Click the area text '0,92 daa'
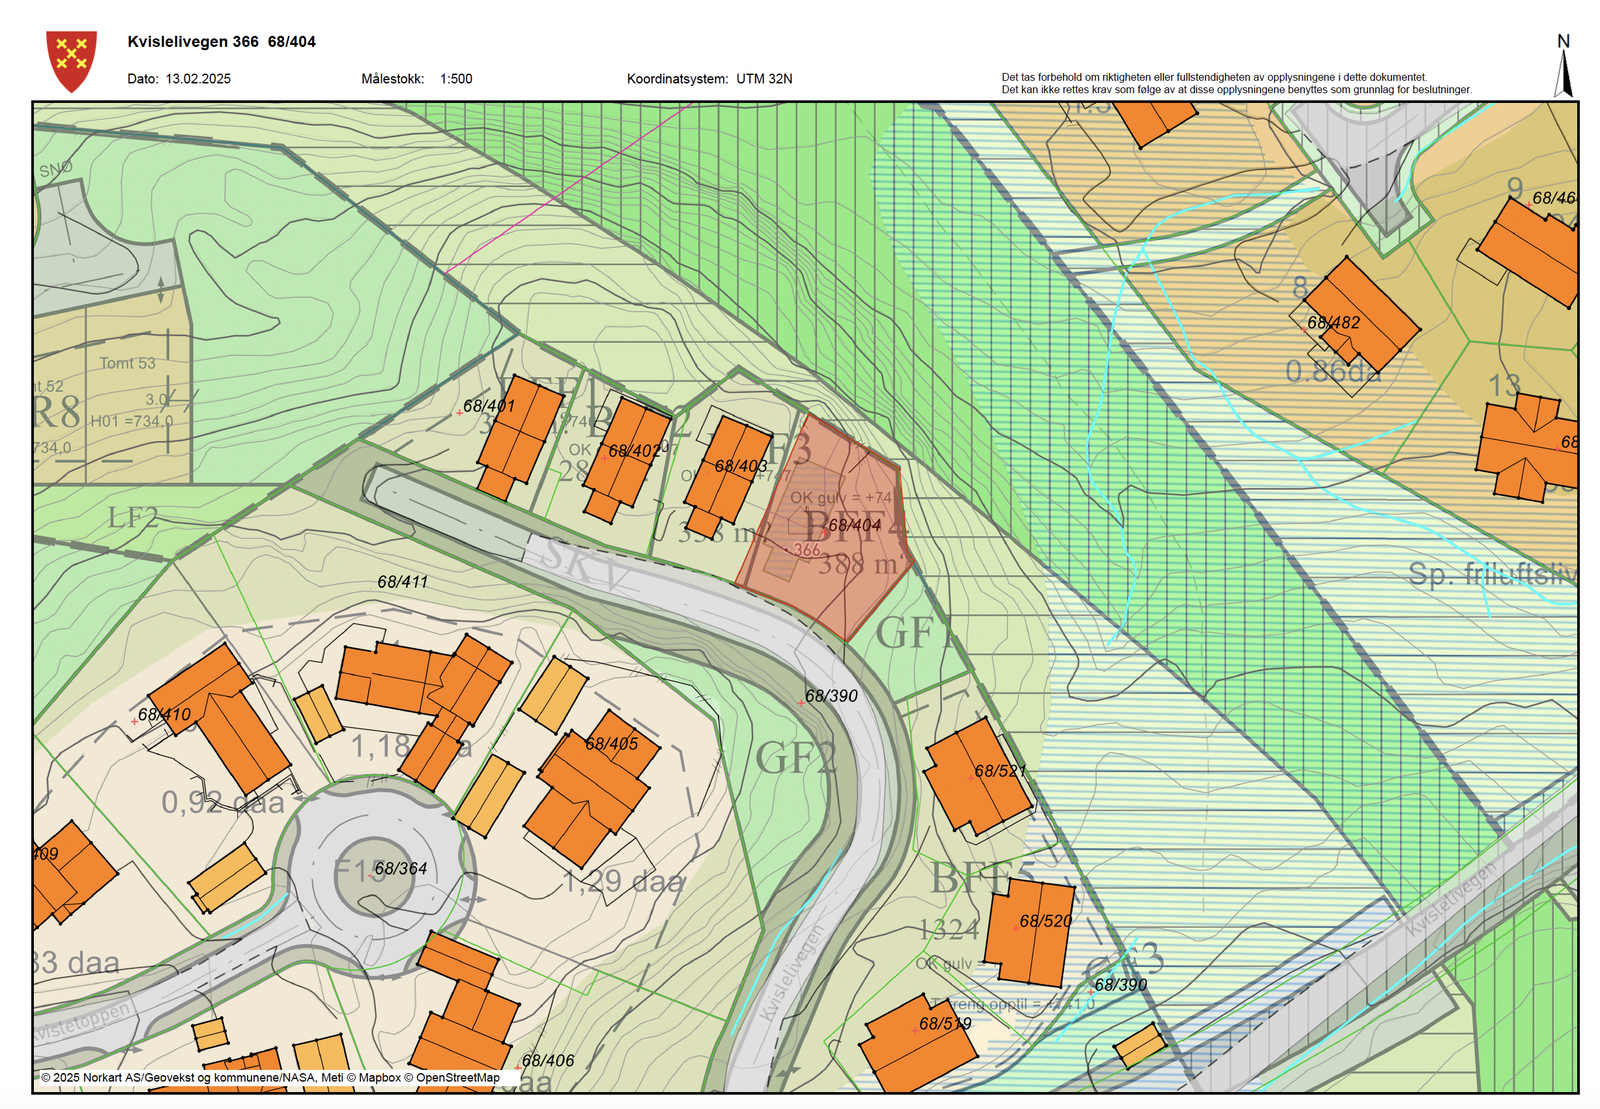1600x1109 pixels. click(x=223, y=802)
